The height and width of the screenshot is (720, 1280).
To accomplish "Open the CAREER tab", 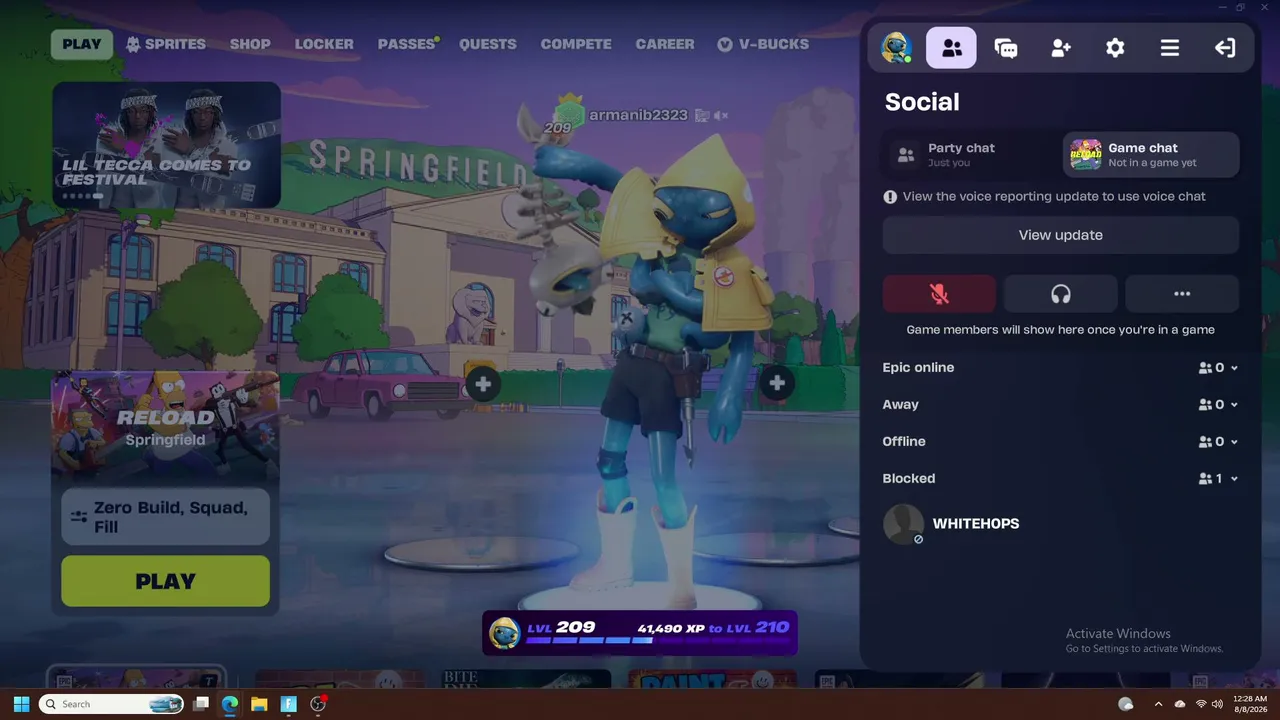I will 665,44.
